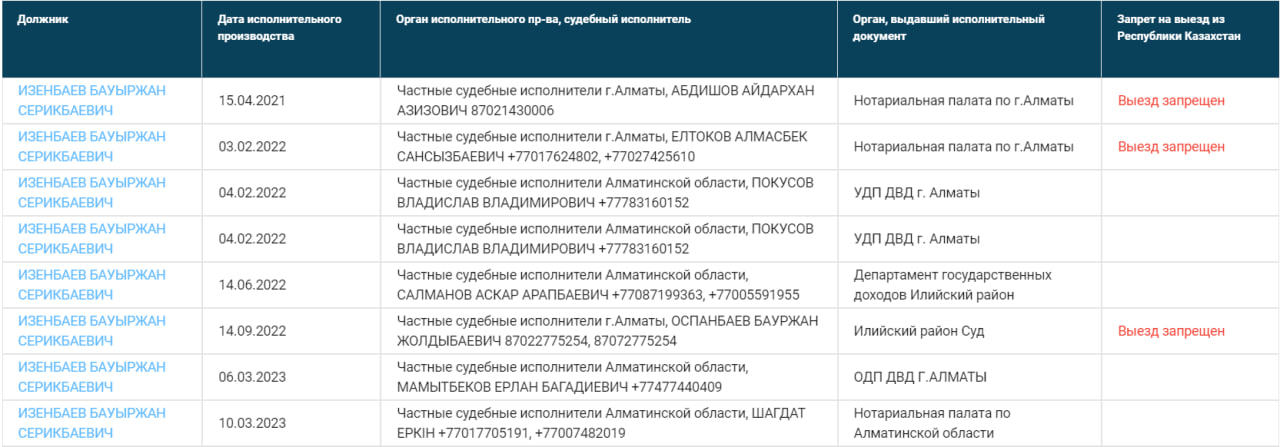The width and height of the screenshot is (1280, 447).
Task: Click the "Орган, выдавший исполнительный документ" header
Action: (x=949, y=27)
